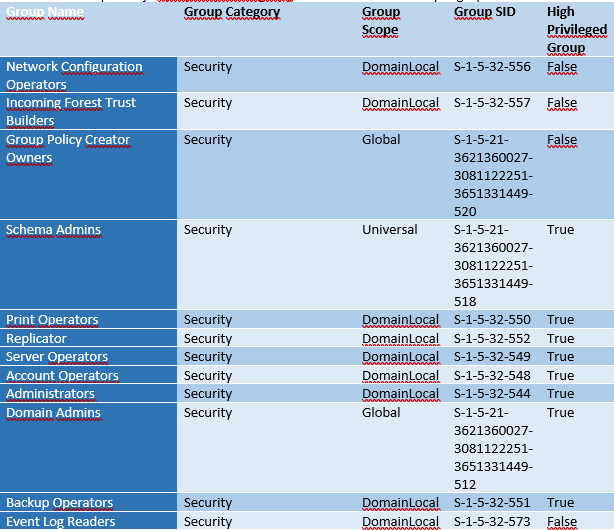The height and width of the screenshot is (530, 614).
Task: Click the Group Category column header
Action: (x=232, y=12)
